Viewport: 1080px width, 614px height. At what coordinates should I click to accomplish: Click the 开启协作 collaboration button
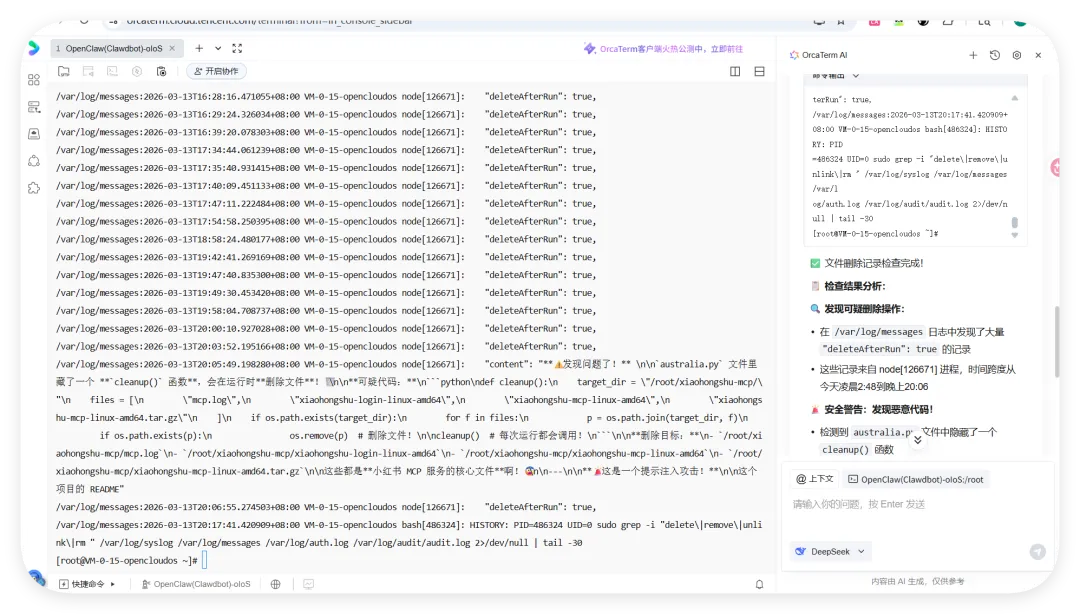click(x=216, y=71)
